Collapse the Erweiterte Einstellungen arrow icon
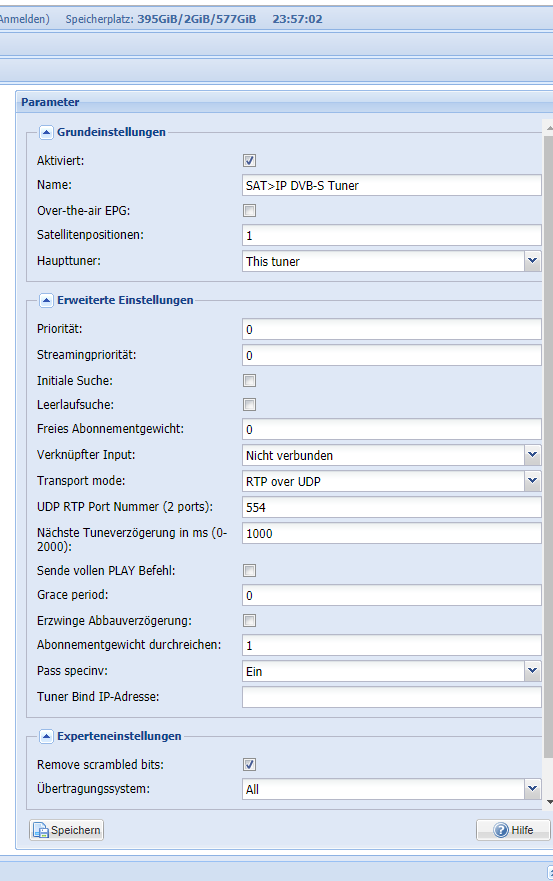 tap(46, 301)
